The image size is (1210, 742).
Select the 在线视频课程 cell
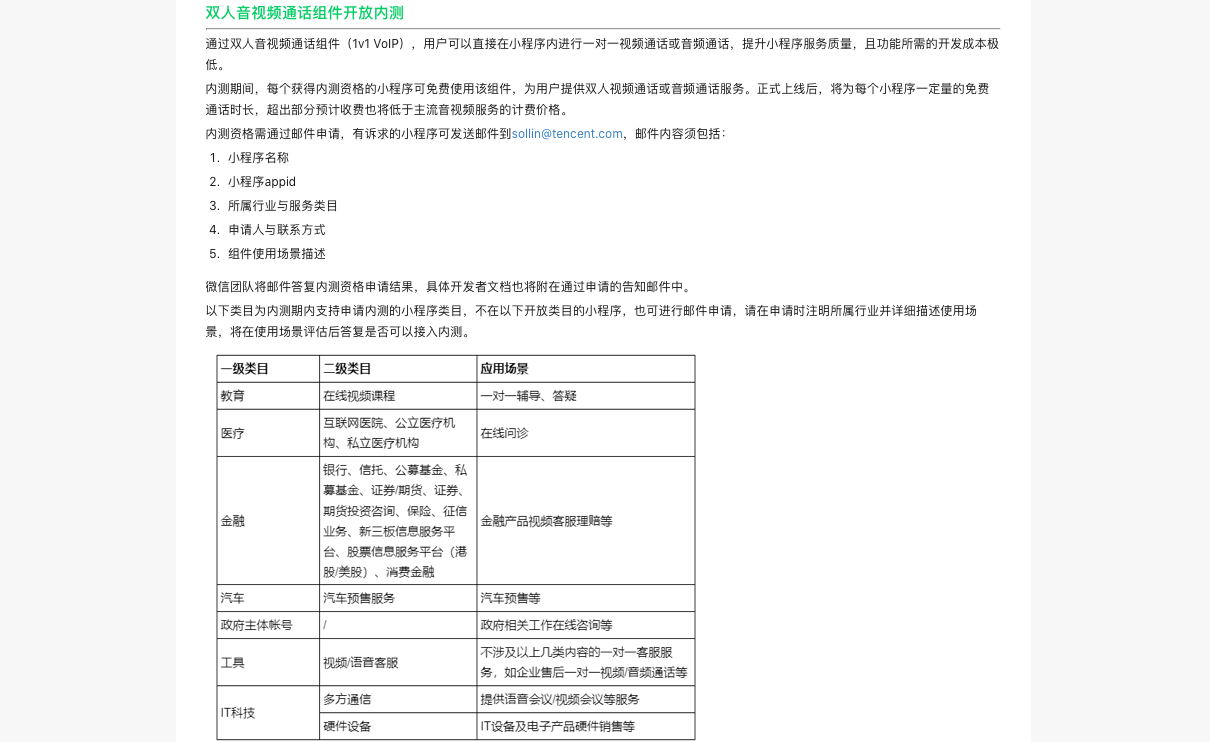[x=398, y=396]
